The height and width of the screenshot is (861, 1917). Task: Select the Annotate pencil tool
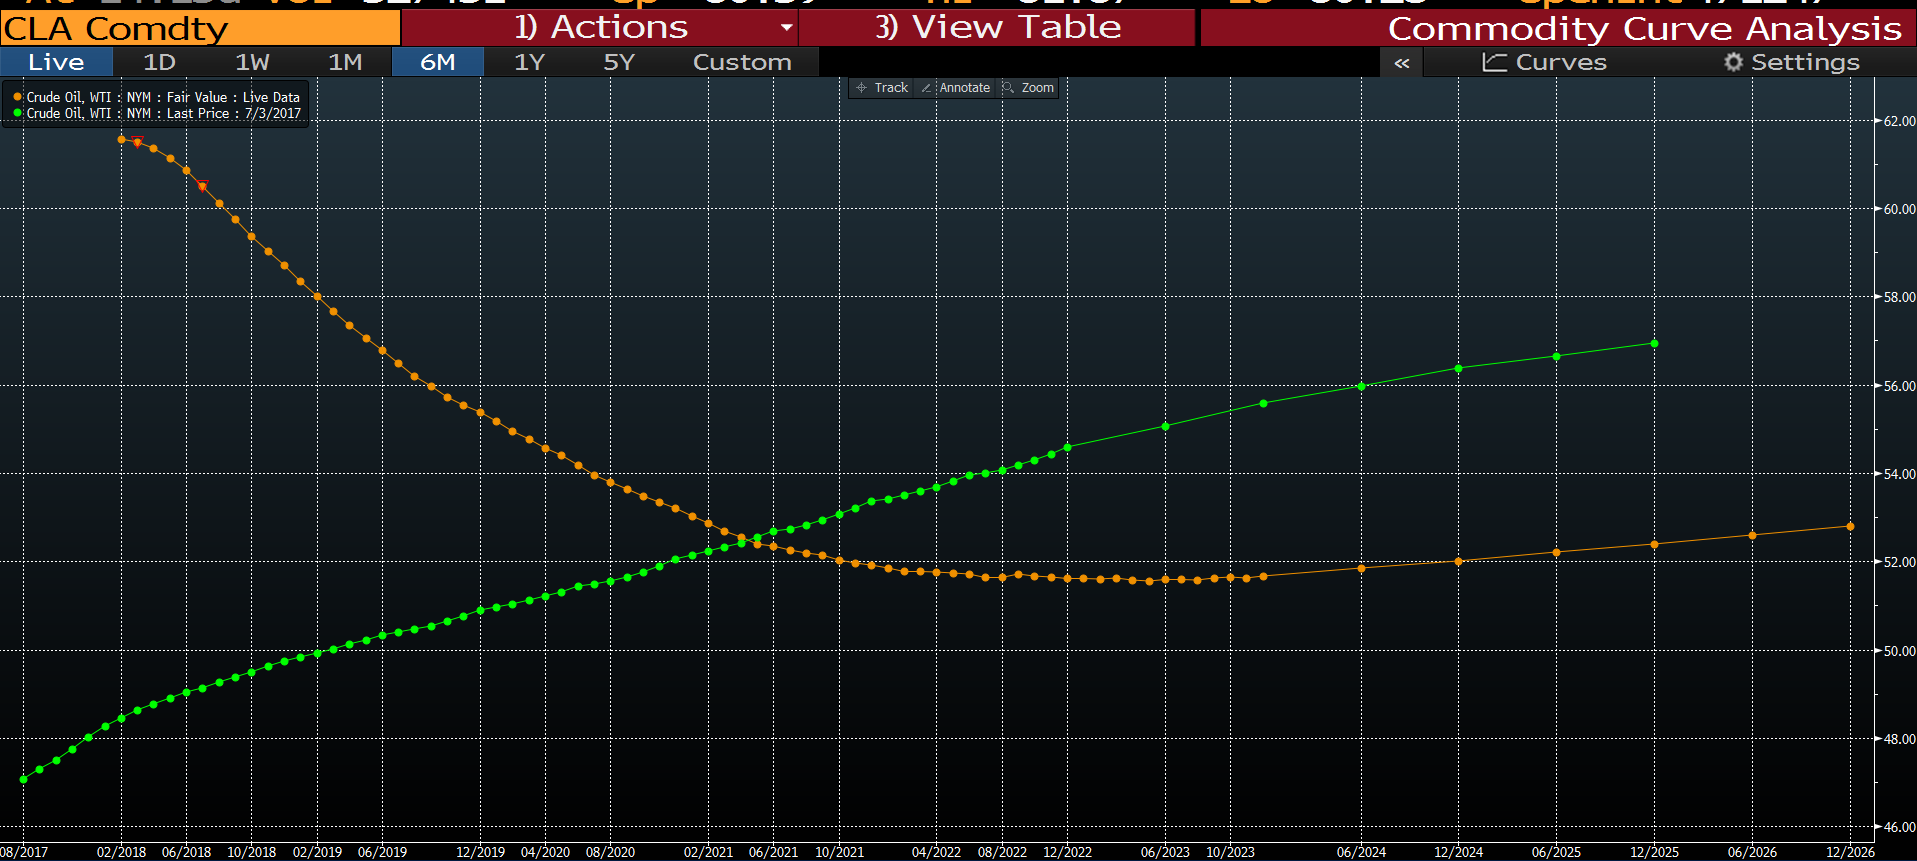[956, 88]
